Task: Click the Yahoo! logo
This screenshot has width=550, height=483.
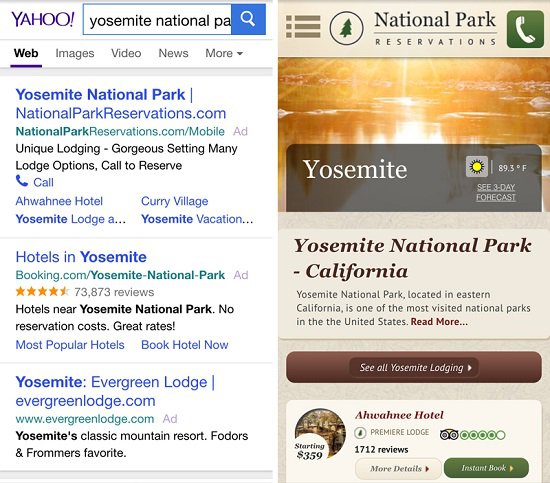Action: [x=43, y=19]
